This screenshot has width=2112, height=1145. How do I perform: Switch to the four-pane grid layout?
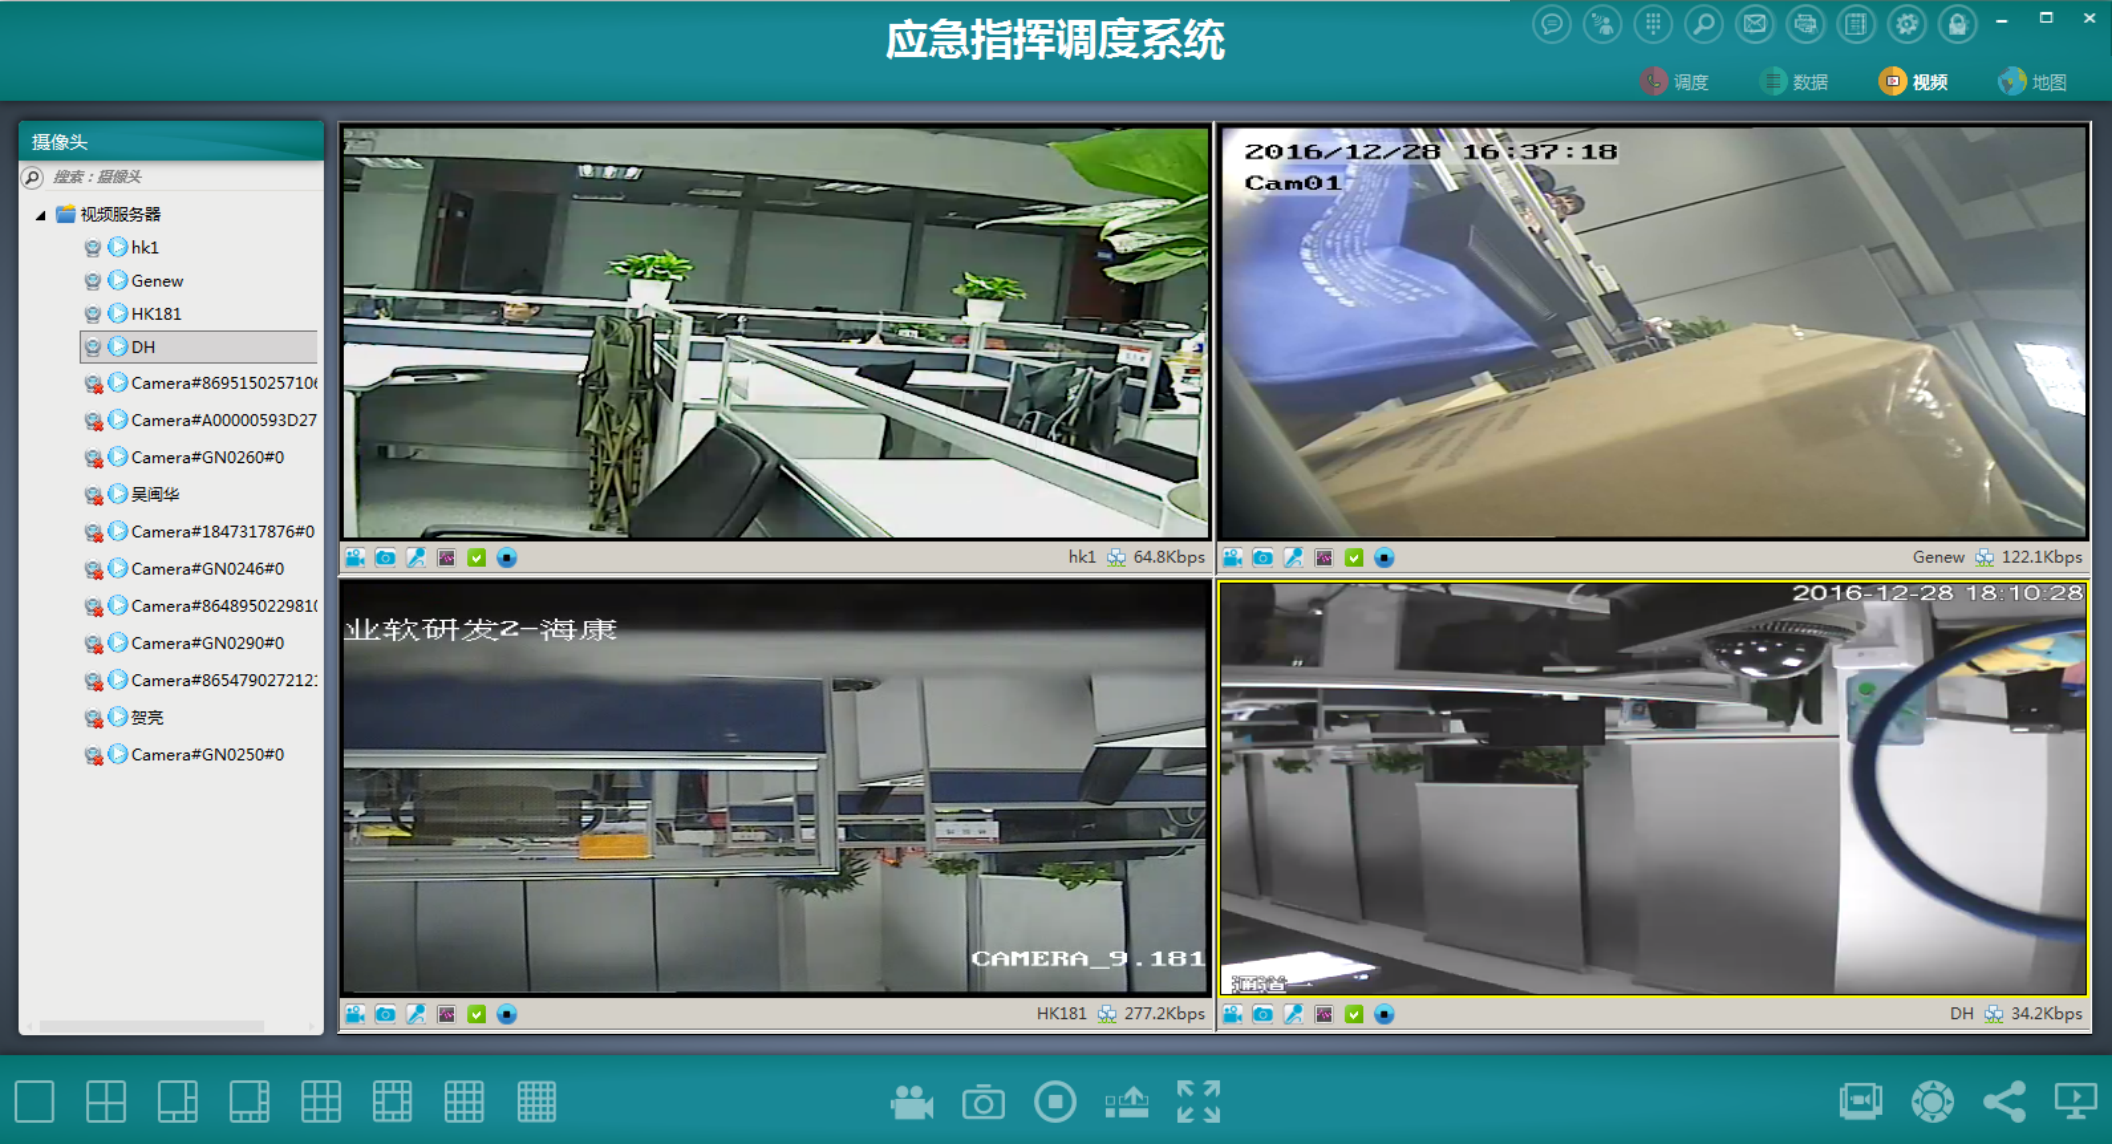coord(106,1101)
